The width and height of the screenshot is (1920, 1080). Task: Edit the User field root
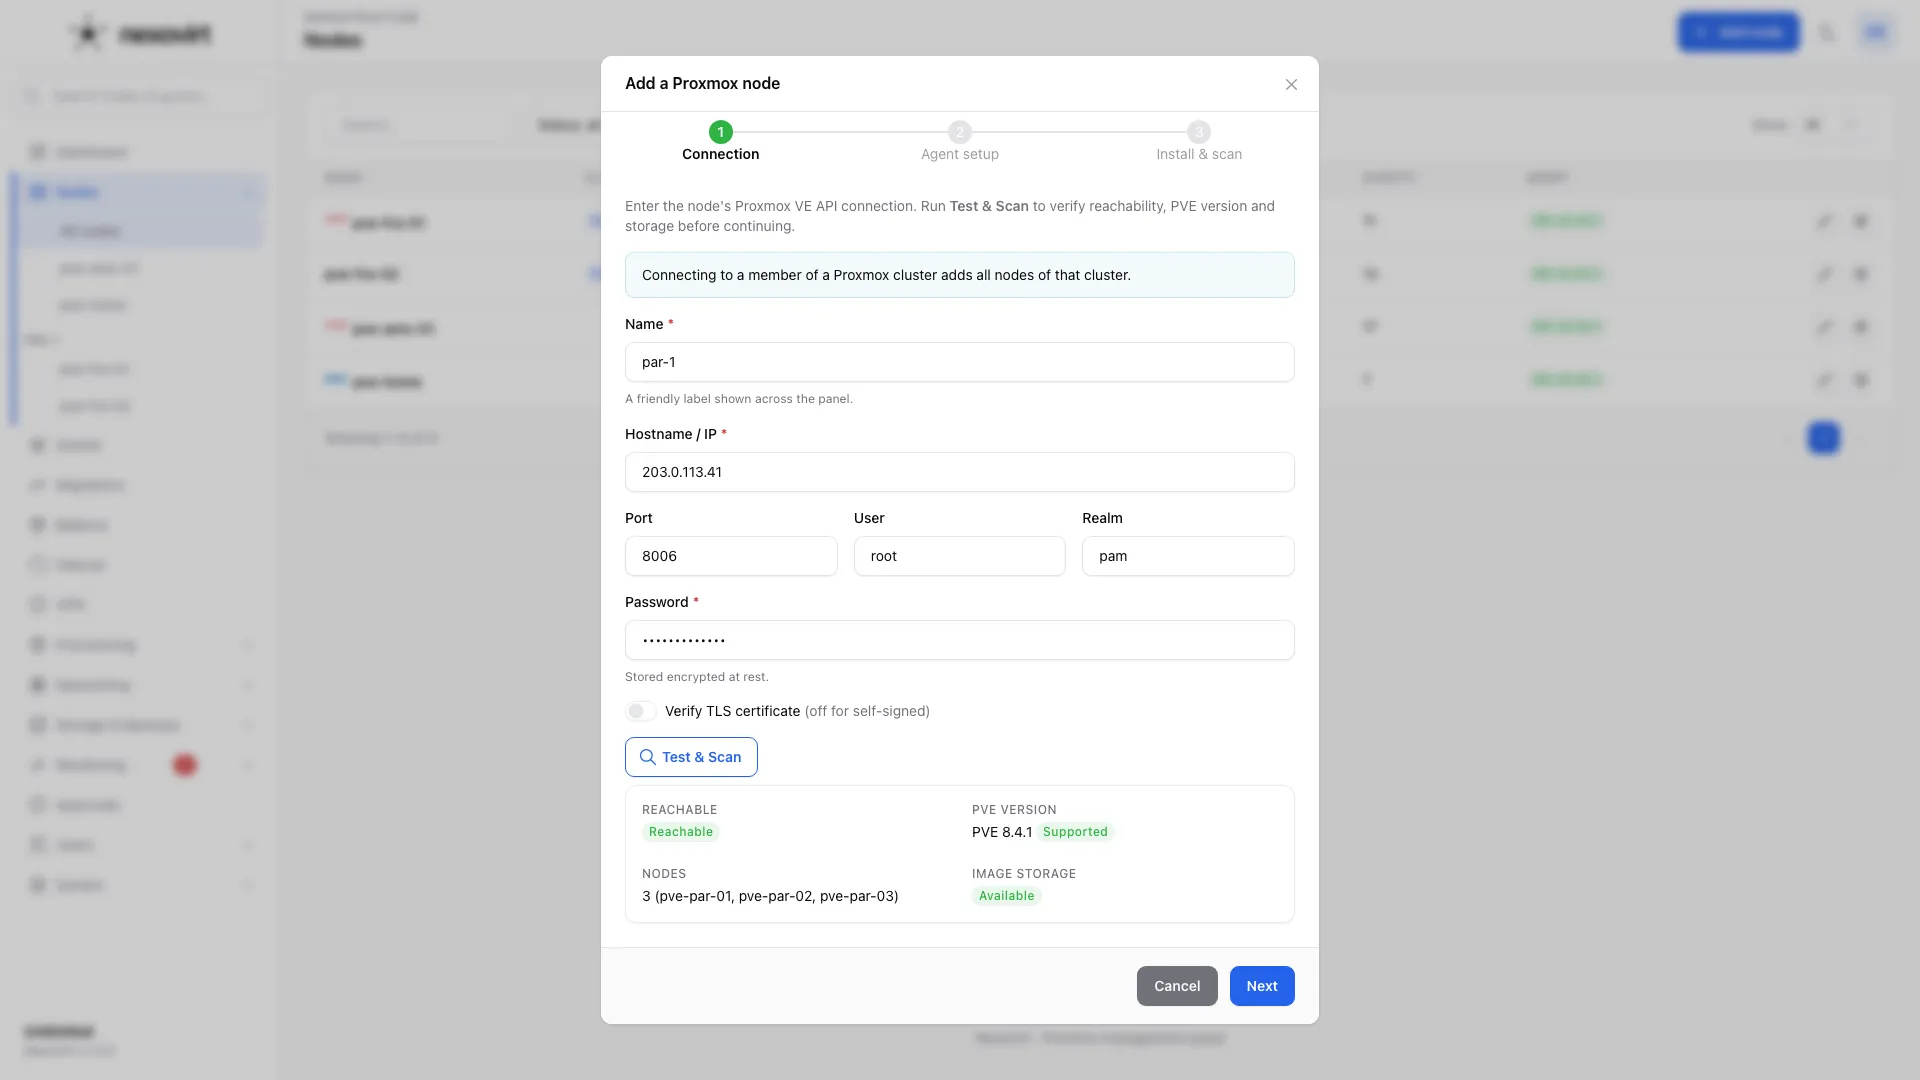[x=960, y=556]
